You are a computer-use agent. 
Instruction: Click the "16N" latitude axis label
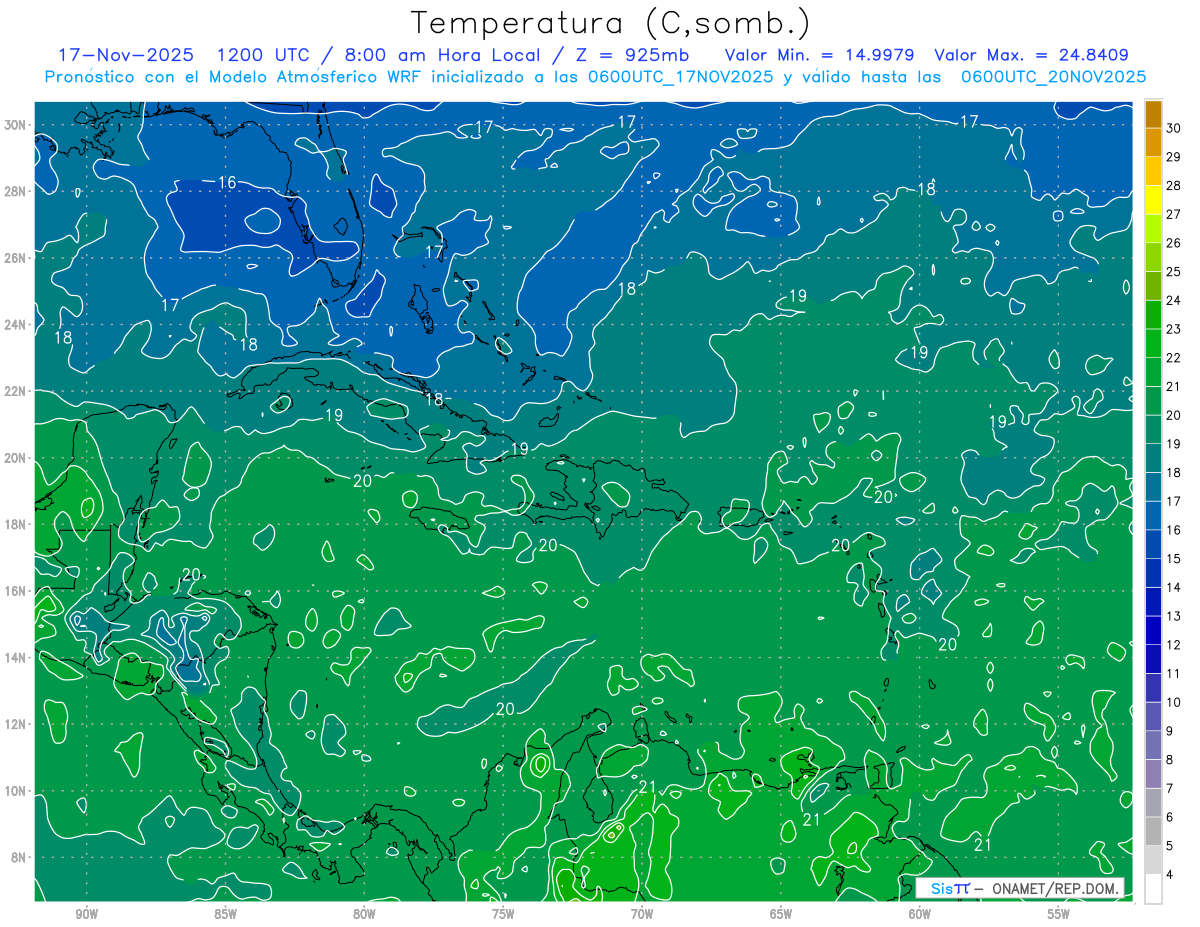[x=16, y=591]
